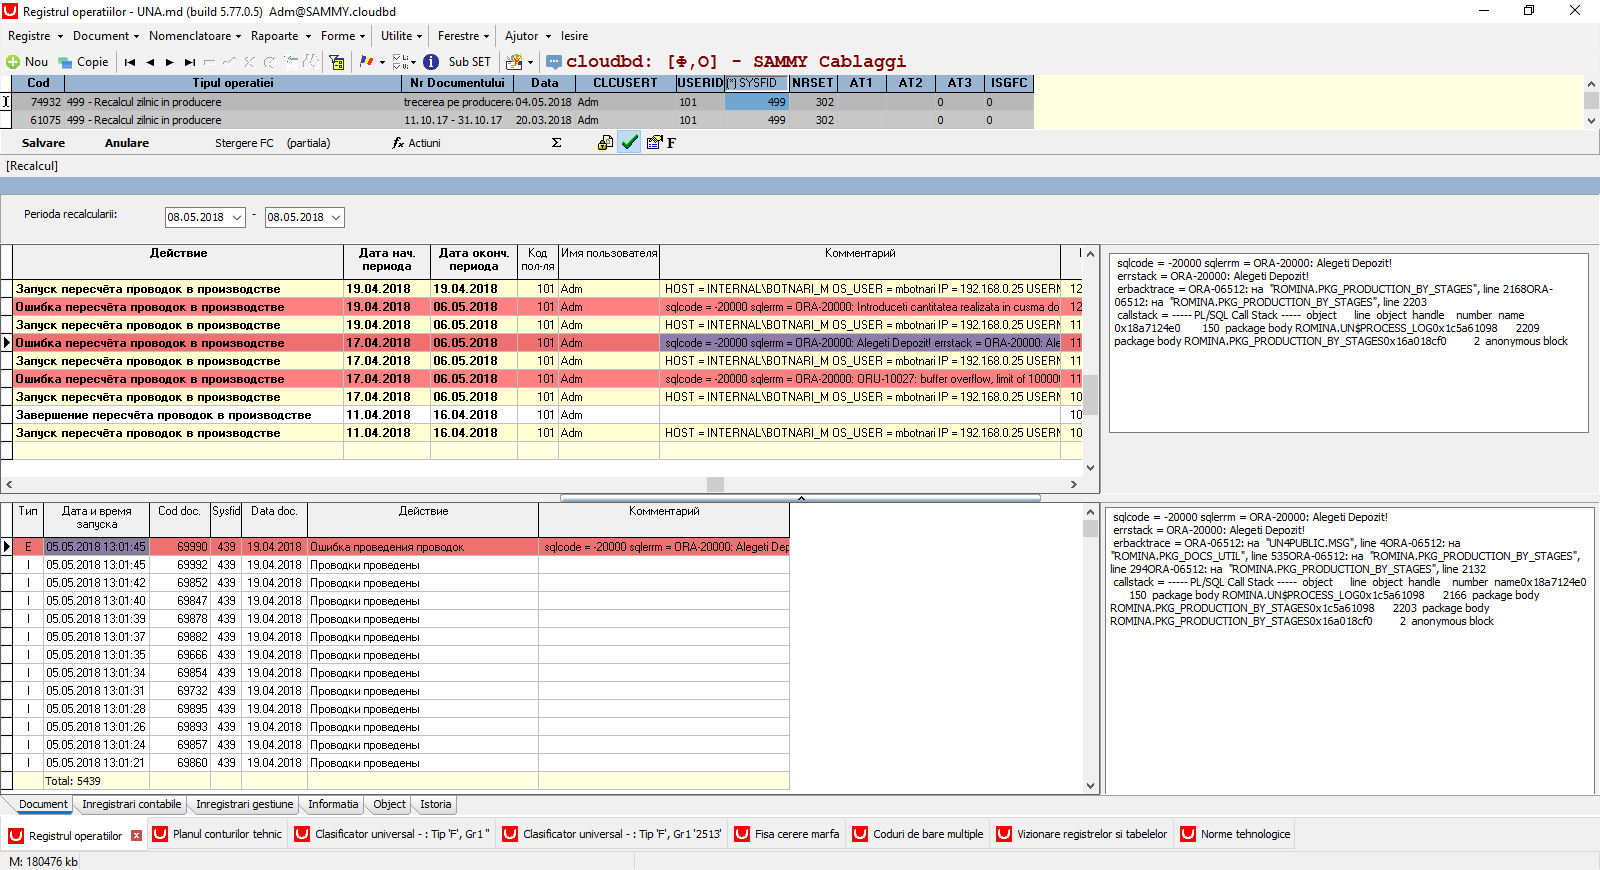Switch to the Istoria tab

[435, 804]
